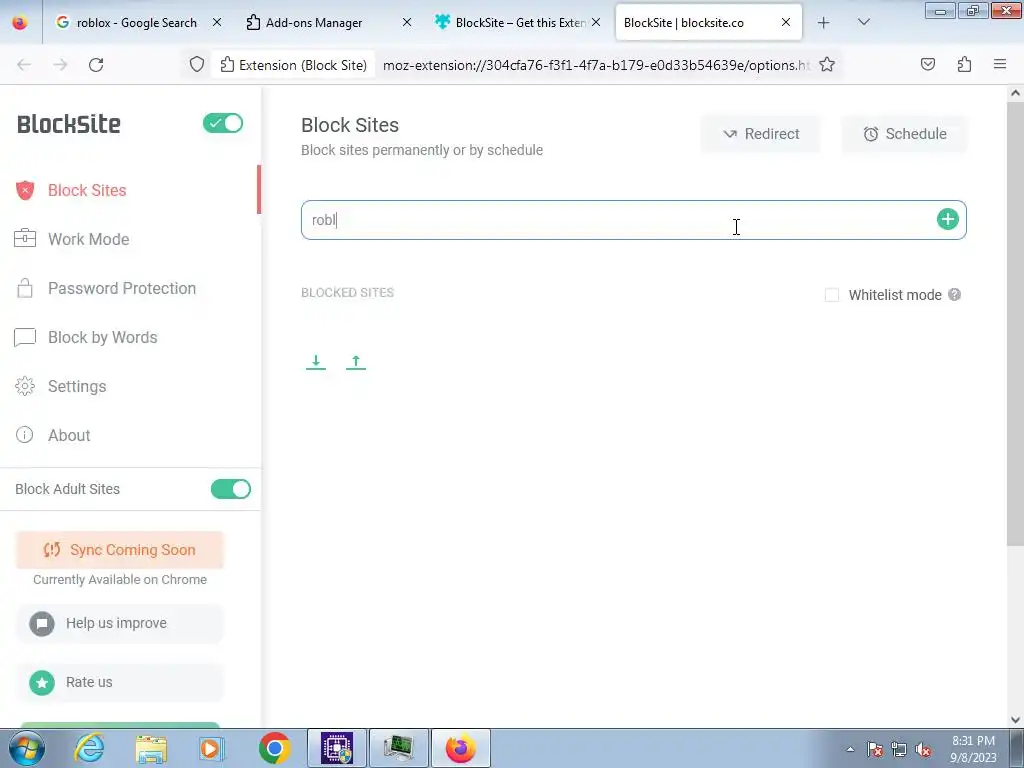Viewport: 1024px width, 768px height.
Task: Click the Schedule button
Action: point(904,134)
